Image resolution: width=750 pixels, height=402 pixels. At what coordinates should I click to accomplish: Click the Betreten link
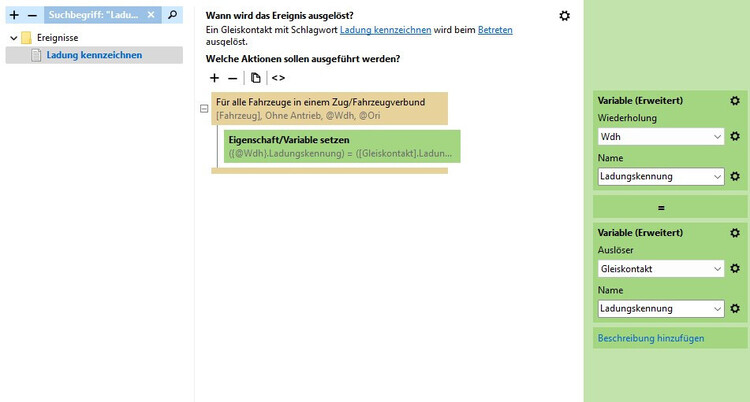coord(495,31)
